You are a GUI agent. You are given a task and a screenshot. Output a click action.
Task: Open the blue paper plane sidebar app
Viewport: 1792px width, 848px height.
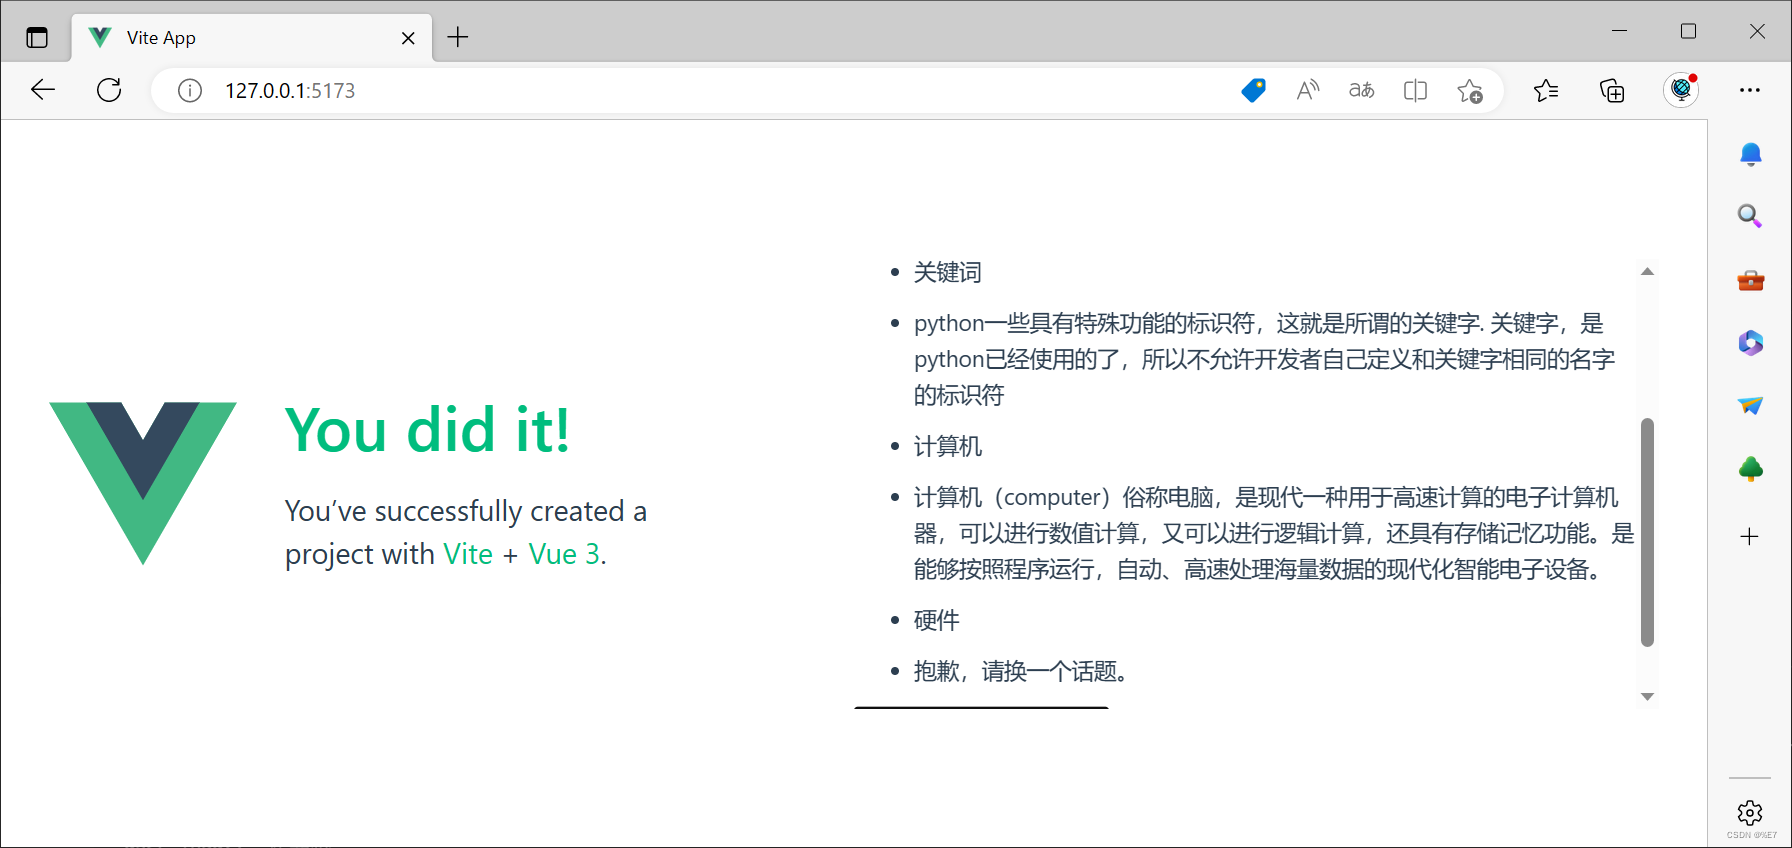(x=1750, y=405)
